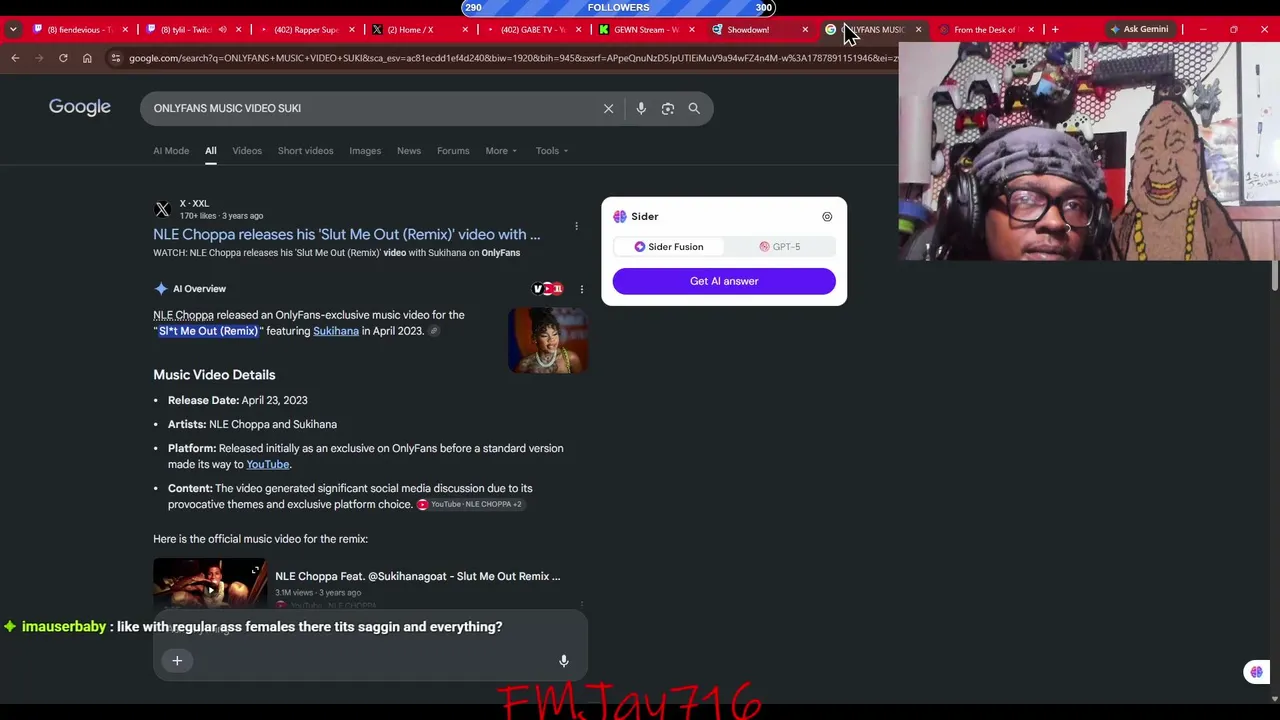This screenshot has height=720, width=1280.
Task: Switch to News results tab
Action: 409,151
